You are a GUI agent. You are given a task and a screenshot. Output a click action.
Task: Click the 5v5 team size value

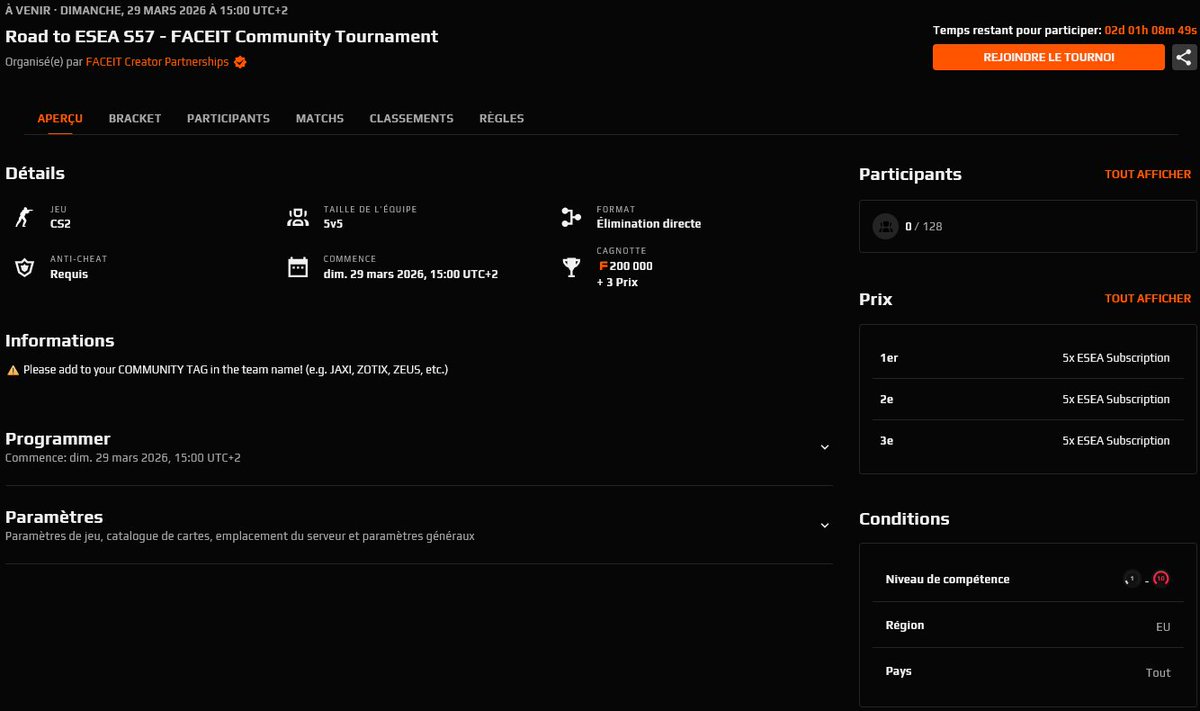click(x=333, y=224)
